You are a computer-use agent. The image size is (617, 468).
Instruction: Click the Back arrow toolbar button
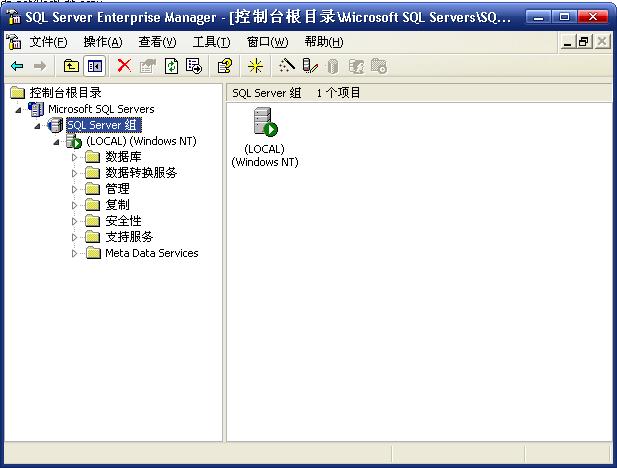pyautogui.click(x=17, y=66)
